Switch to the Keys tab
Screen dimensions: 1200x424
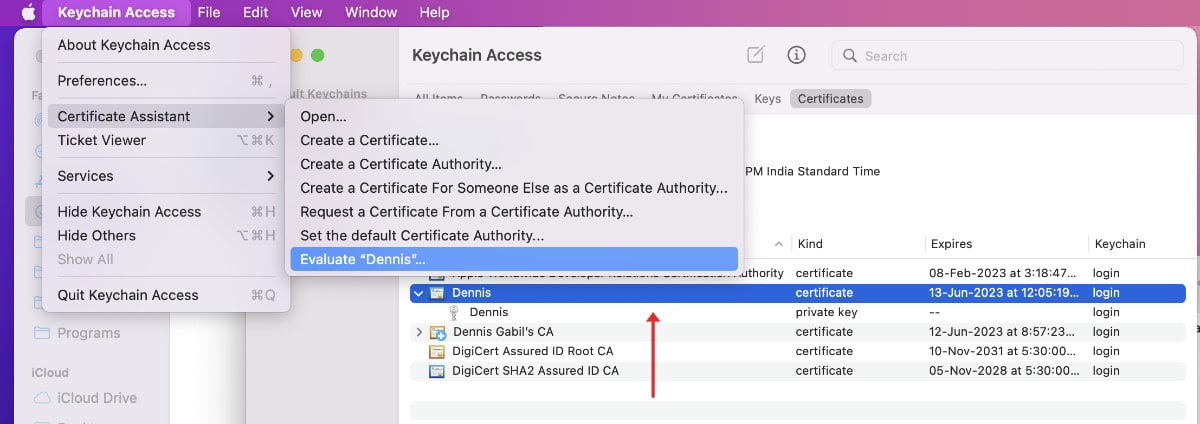[x=767, y=99]
